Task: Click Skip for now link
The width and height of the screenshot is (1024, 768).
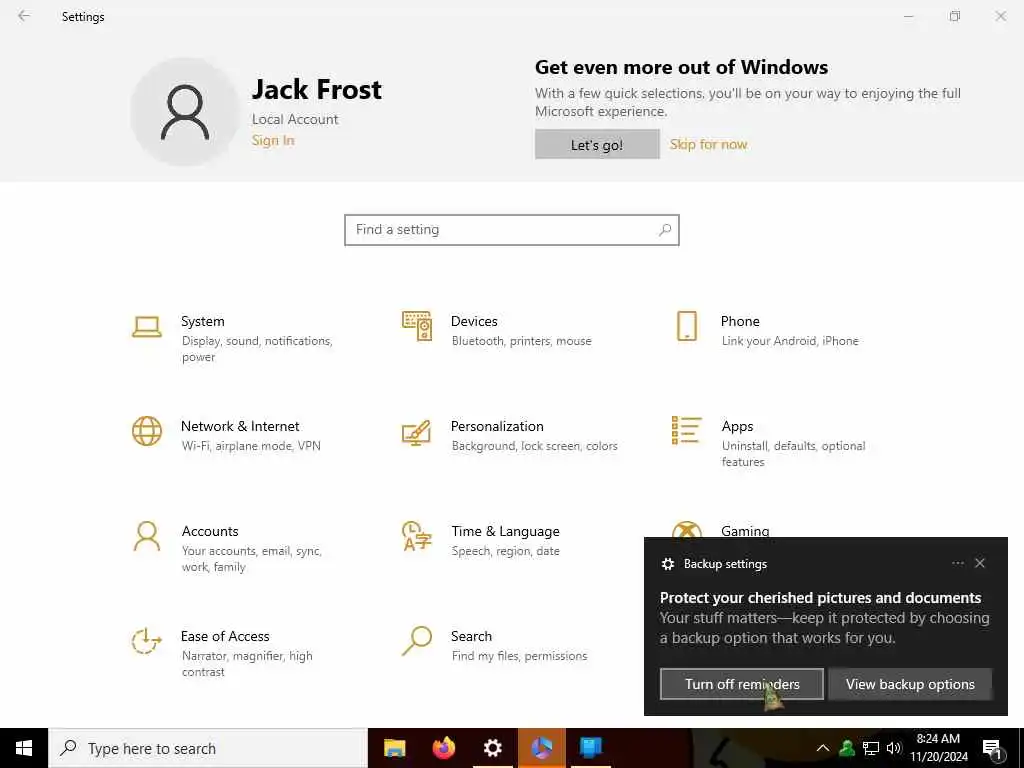Action: [x=709, y=144]
